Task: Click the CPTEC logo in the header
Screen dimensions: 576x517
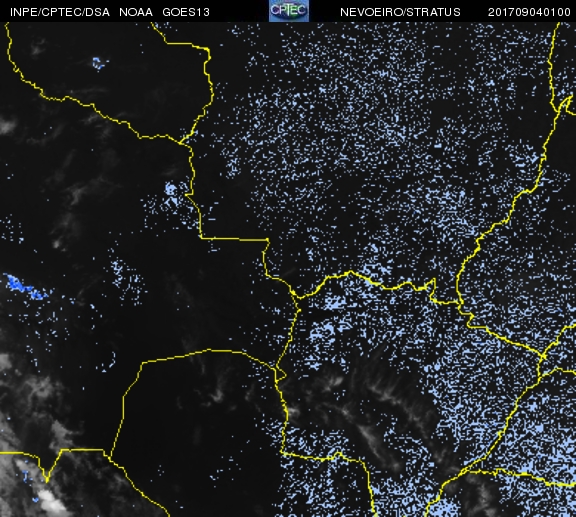Action: 289,11
